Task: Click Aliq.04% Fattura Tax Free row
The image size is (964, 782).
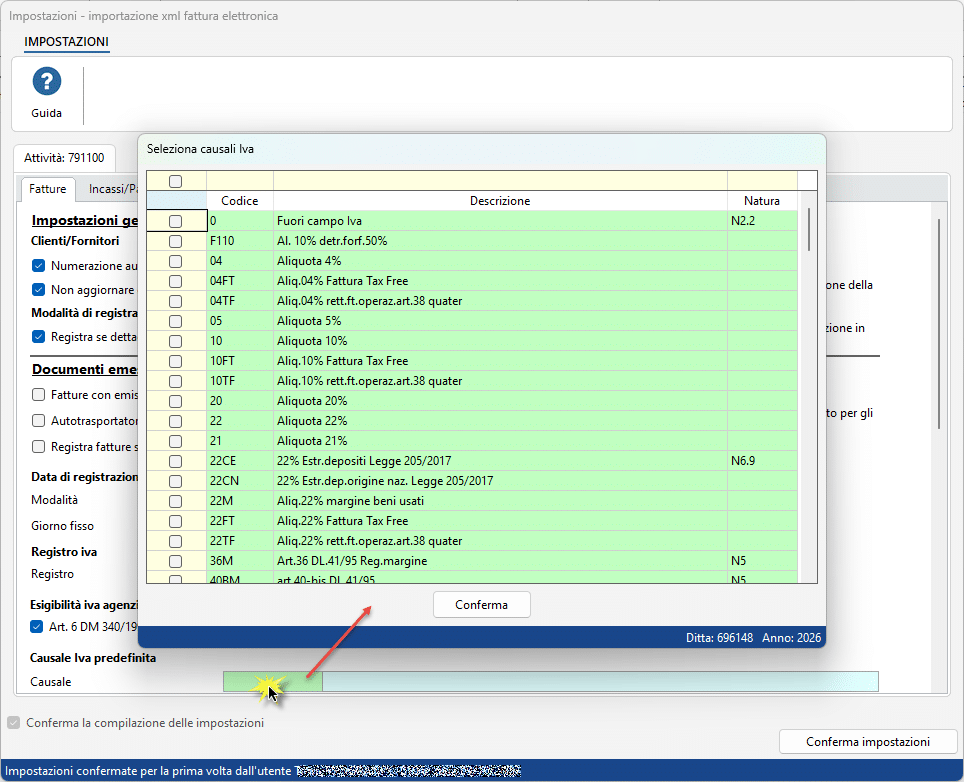Action: tap(500, 281)
